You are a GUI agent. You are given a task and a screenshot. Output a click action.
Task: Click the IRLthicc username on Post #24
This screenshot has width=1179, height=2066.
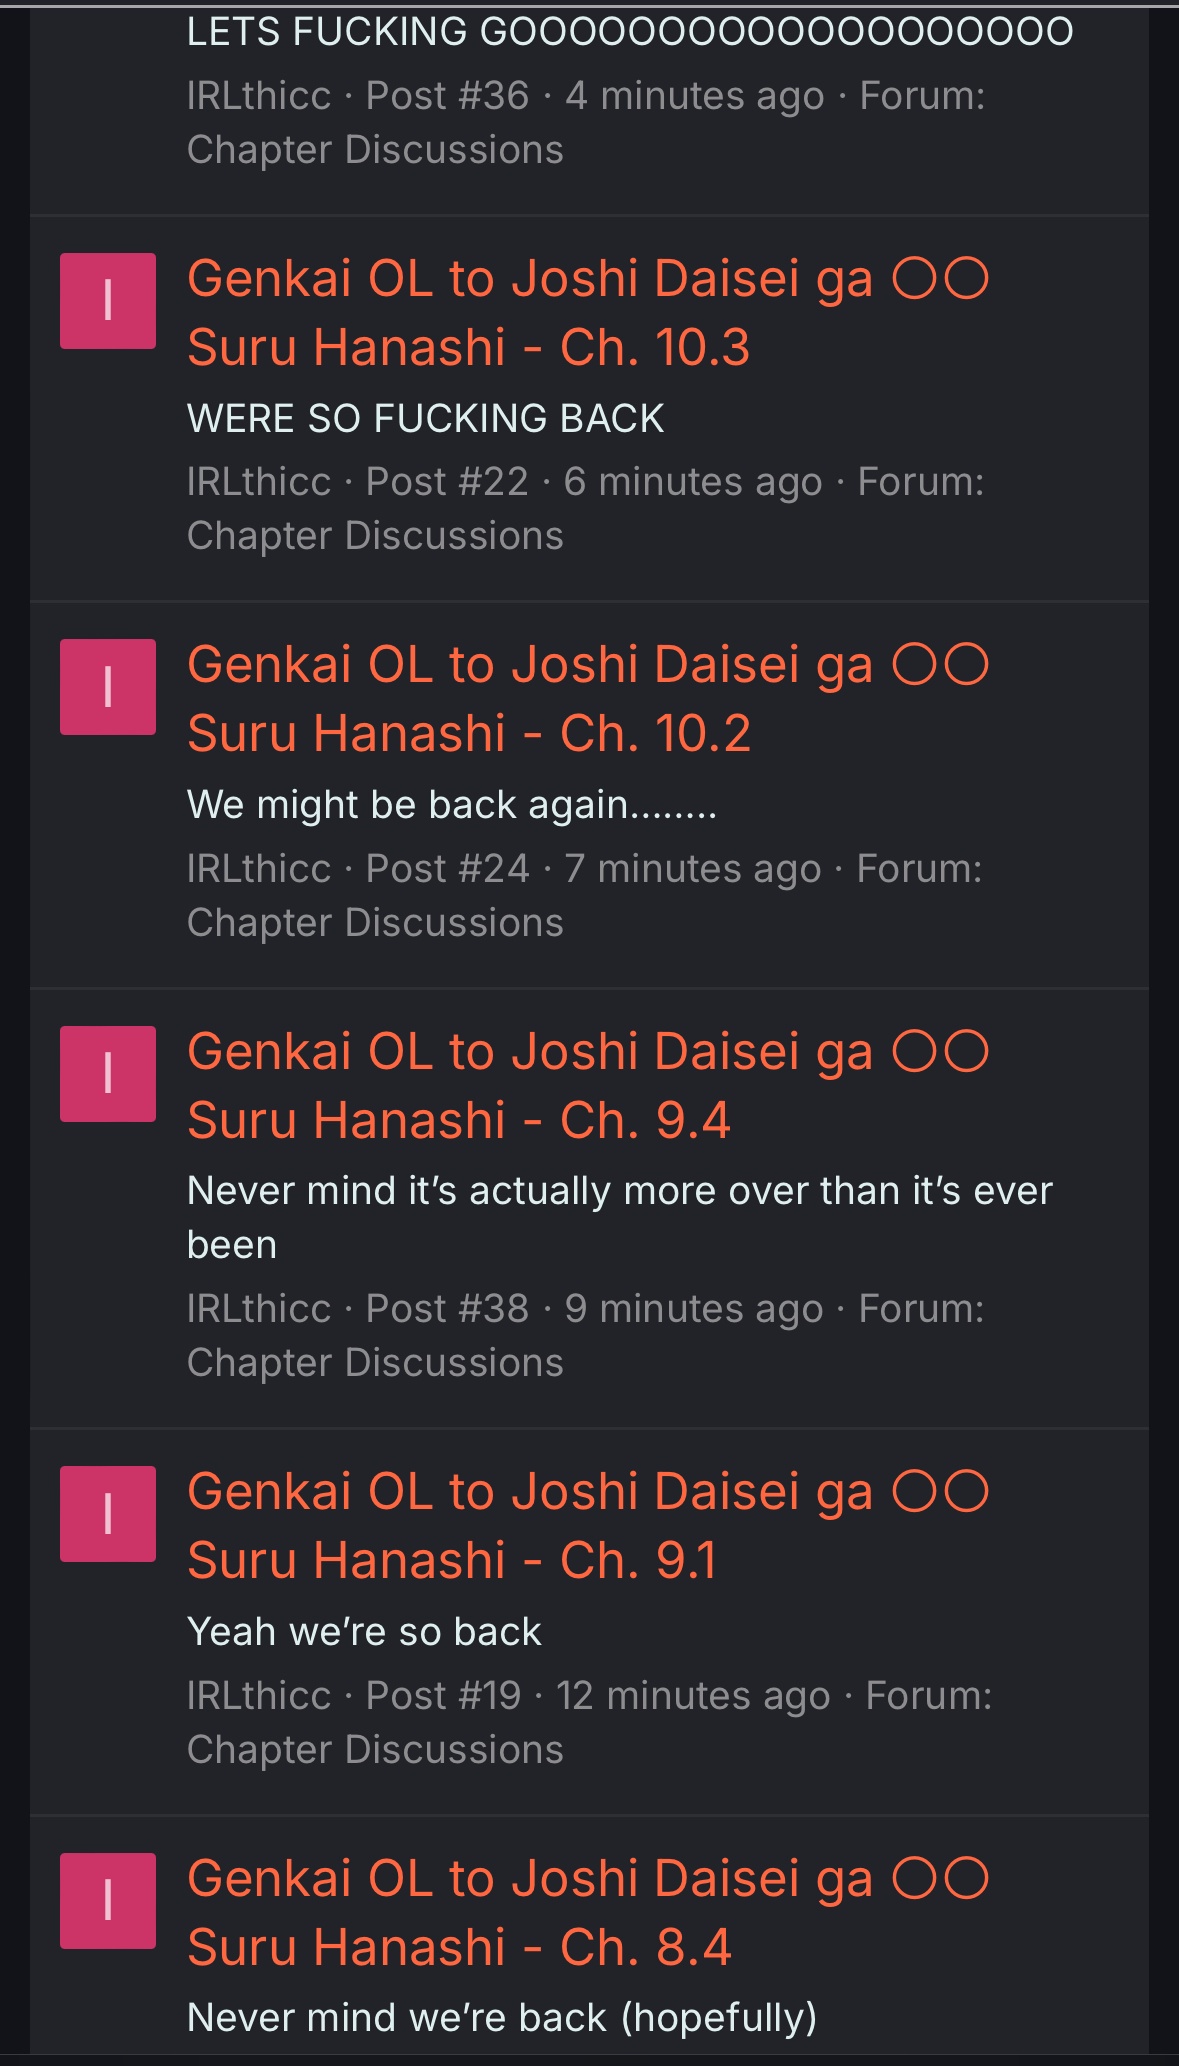point(258,869)
